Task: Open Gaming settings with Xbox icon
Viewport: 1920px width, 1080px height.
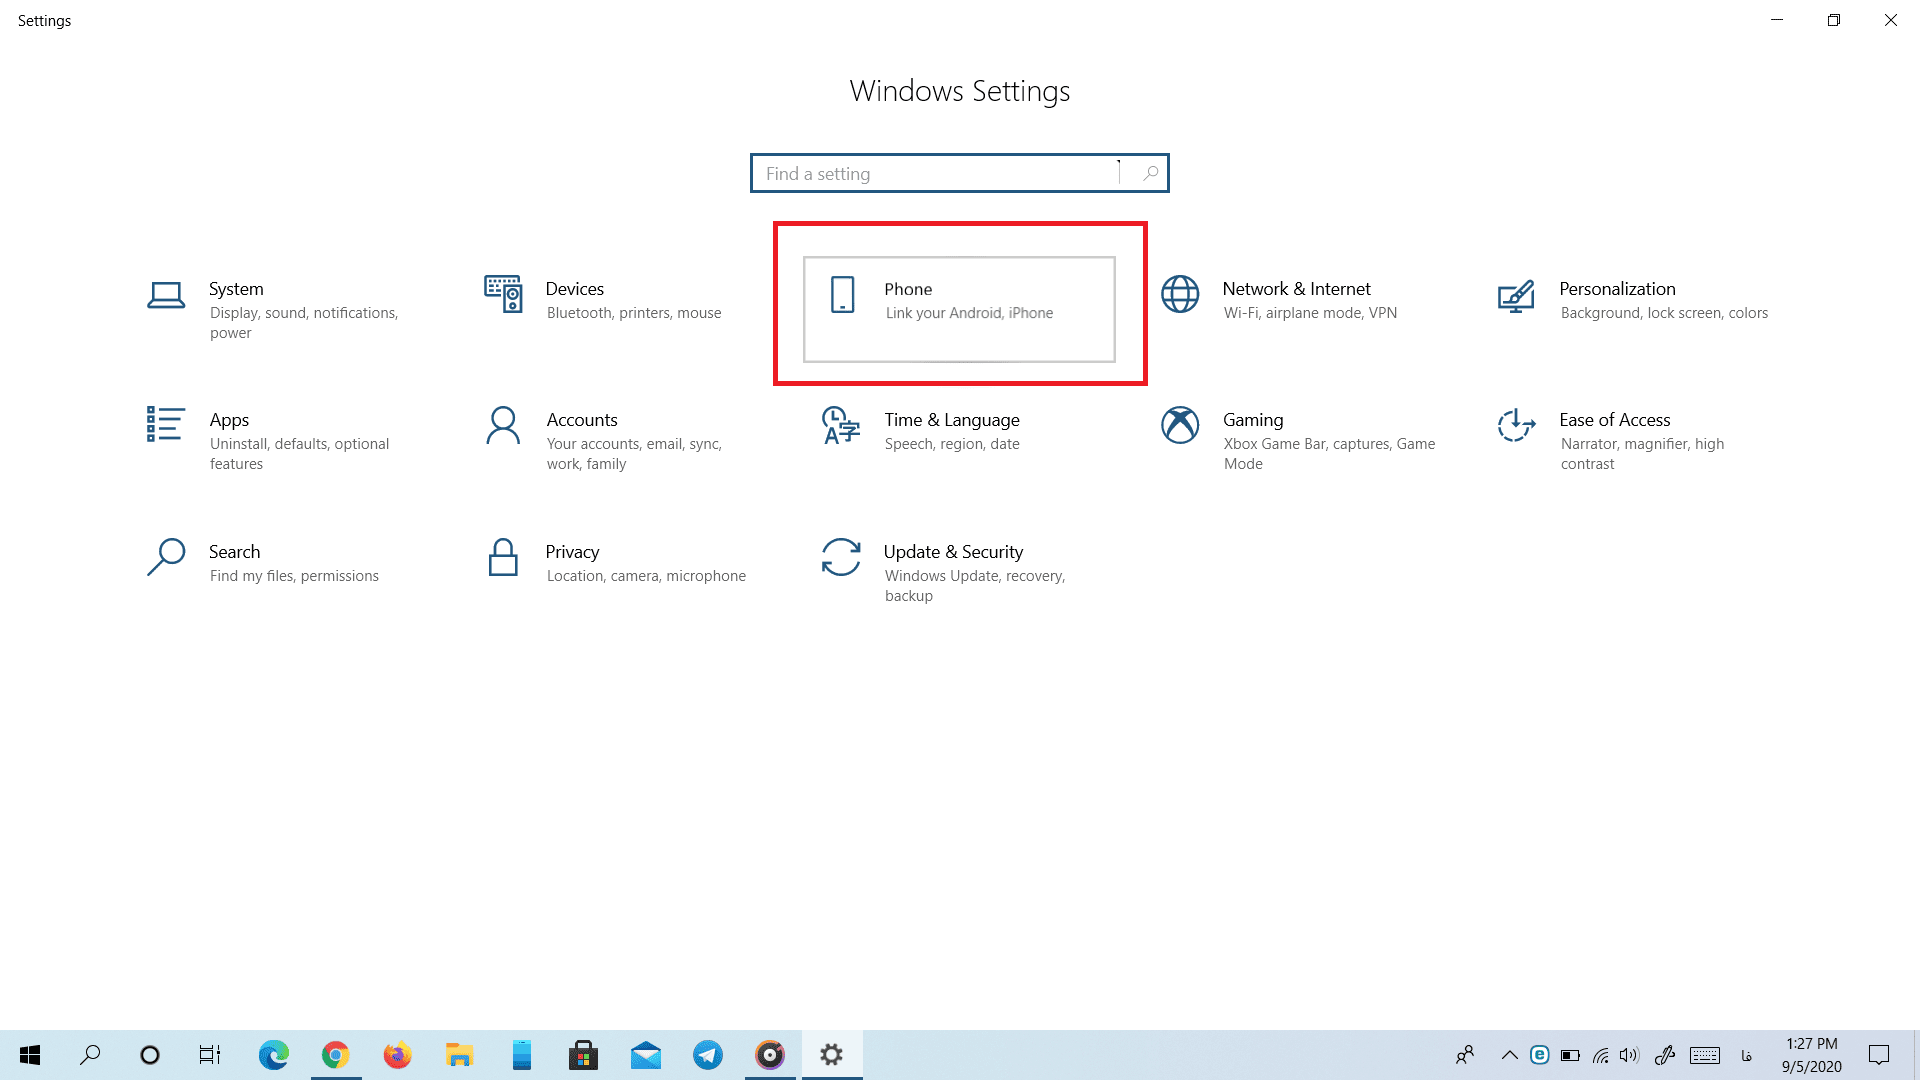Action: click(x=1296, y=440)
